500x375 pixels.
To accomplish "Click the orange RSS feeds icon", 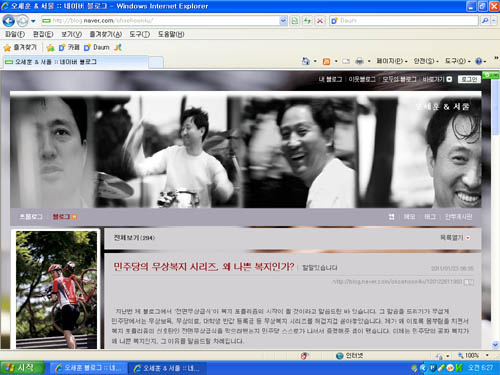I will pyautogui.click(x=326, y=61).
